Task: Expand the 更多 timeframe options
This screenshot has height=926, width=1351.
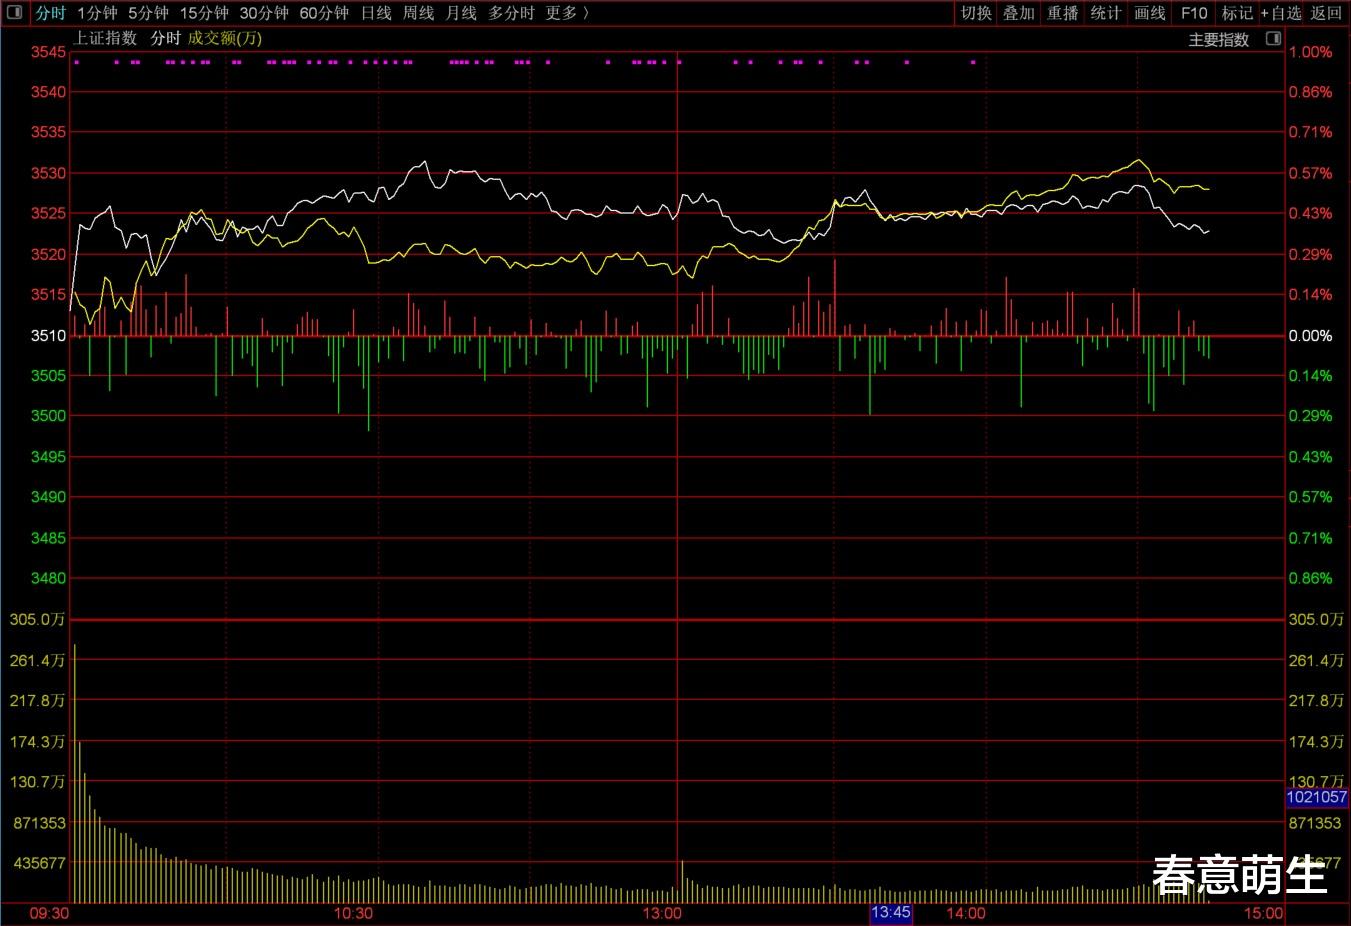Action: point(567,13)
